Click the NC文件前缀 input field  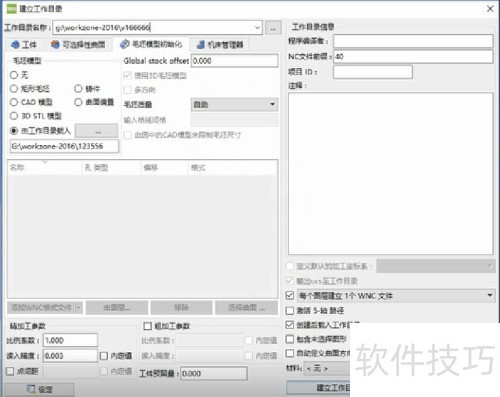[x=413, y=57]
